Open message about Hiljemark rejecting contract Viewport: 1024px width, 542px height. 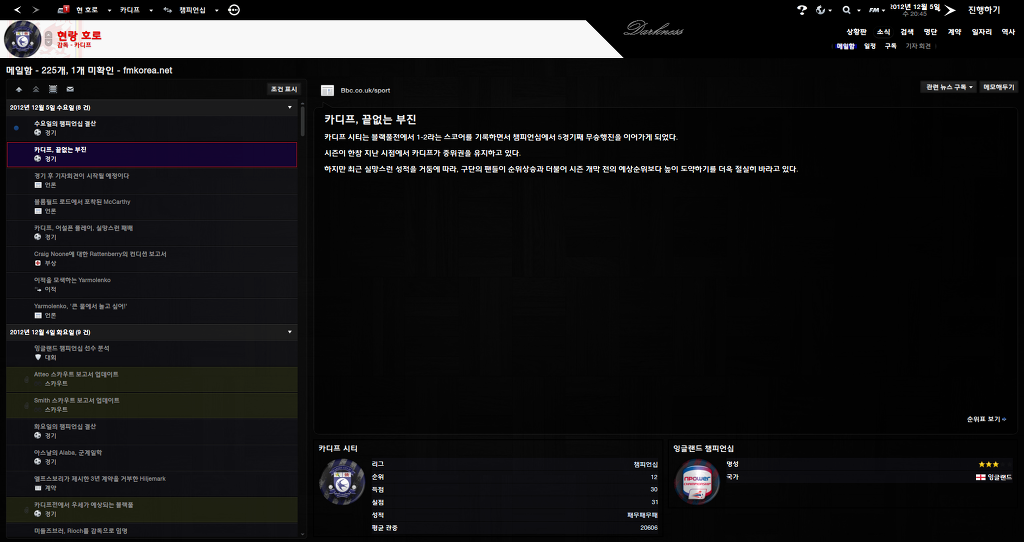[152, 484]
